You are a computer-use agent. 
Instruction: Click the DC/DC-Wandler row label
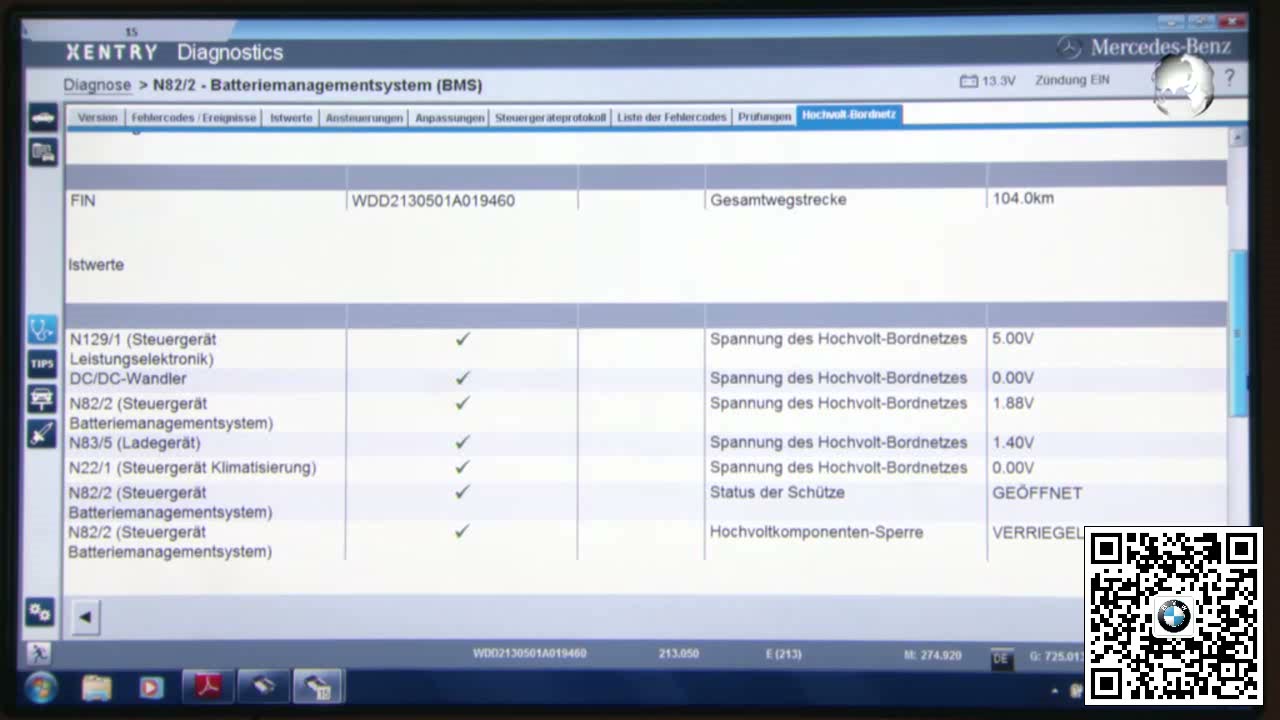tap(128, 379)
